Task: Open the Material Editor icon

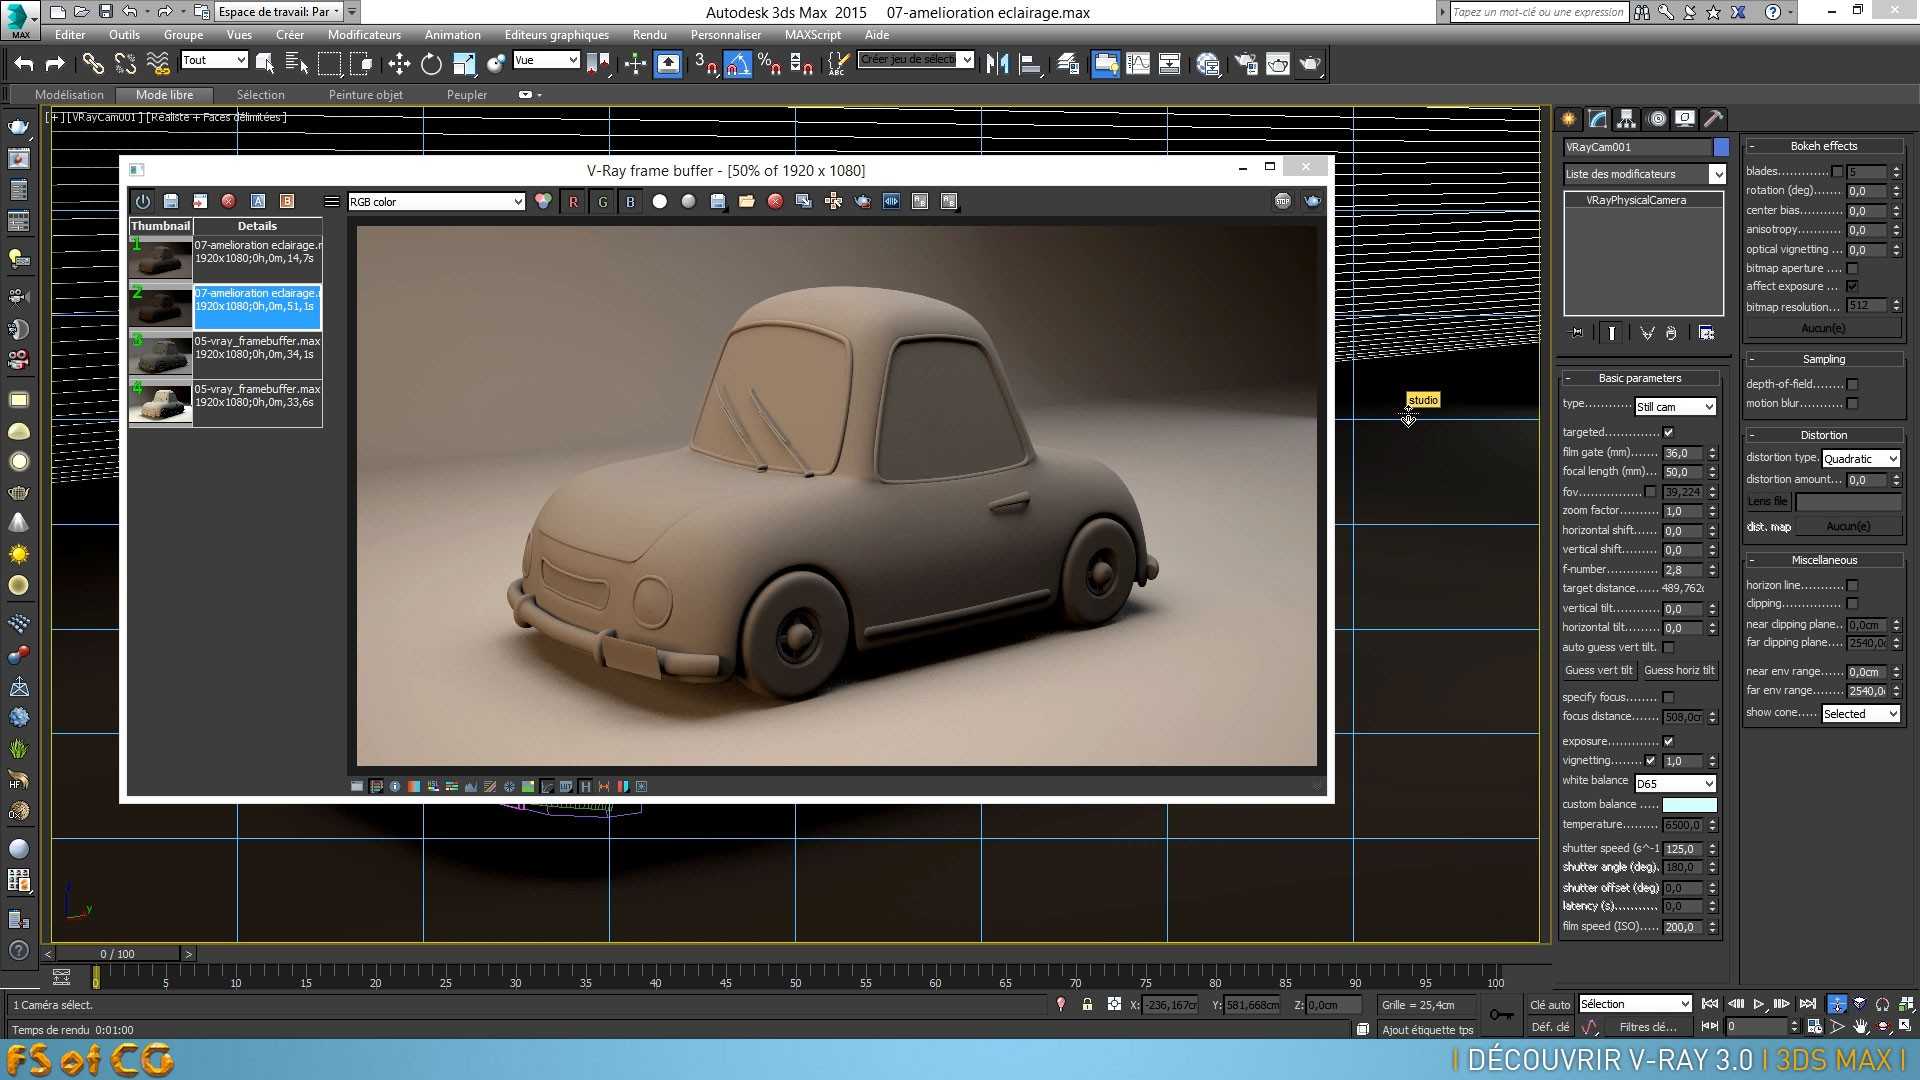Action: pos(1208,64)
